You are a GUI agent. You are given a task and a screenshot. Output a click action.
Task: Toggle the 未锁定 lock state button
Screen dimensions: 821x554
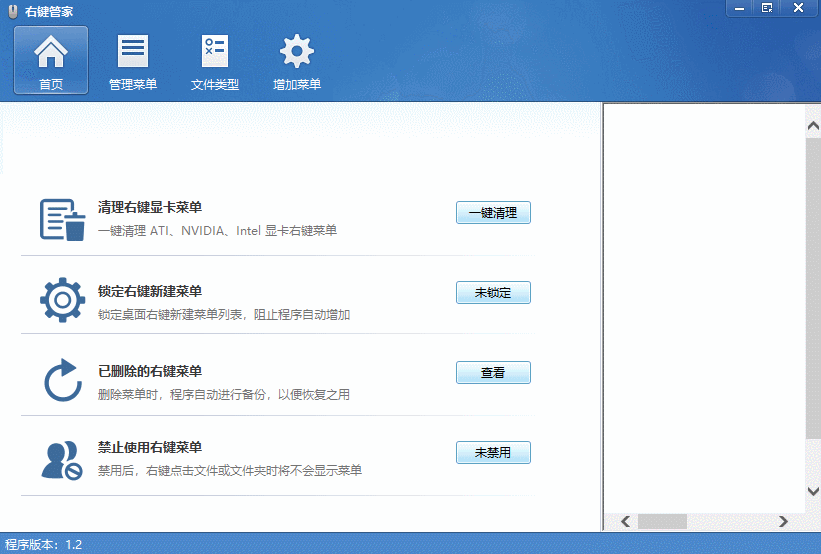coord(493,293)
